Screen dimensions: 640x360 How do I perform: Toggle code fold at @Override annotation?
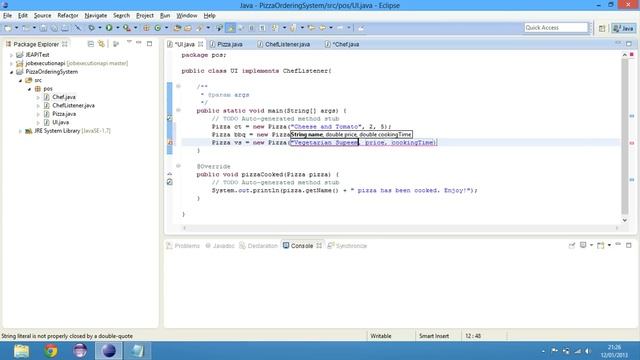[178, 166]
